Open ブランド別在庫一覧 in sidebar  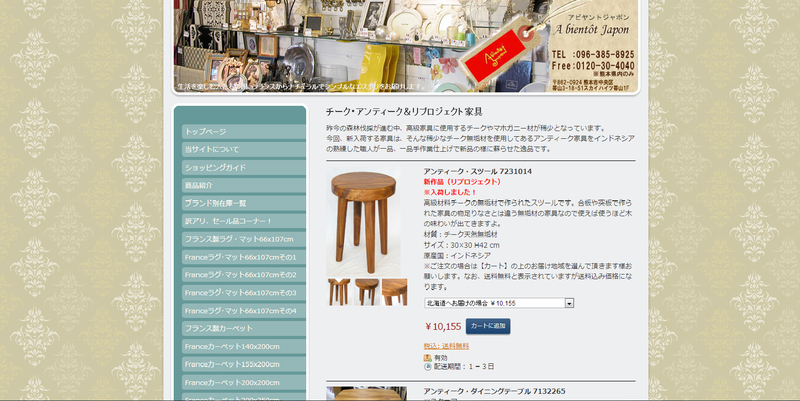[x=244, y=203]
